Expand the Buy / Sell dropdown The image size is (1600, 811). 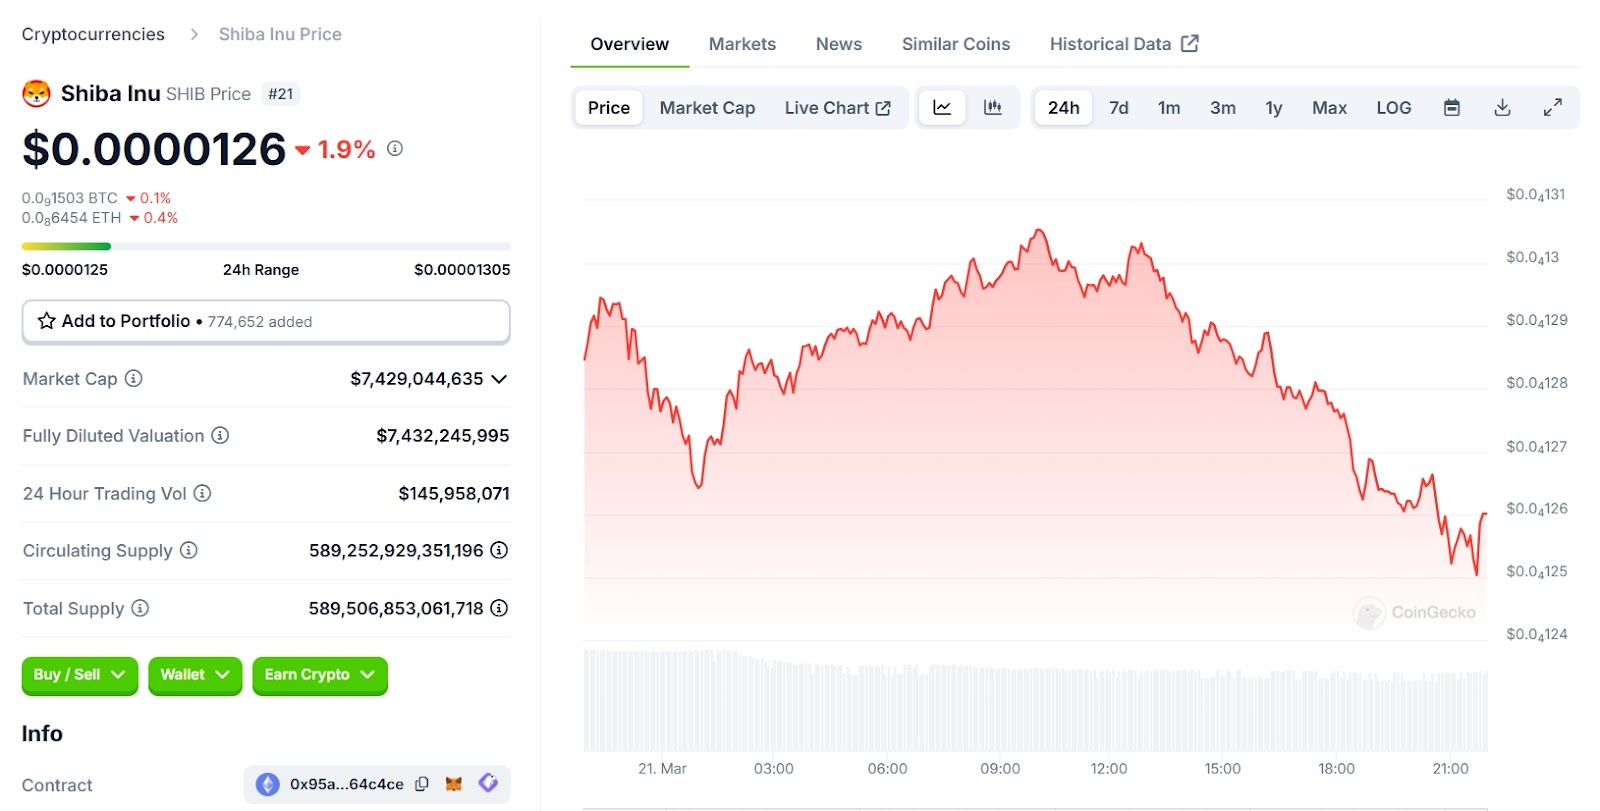79,675
